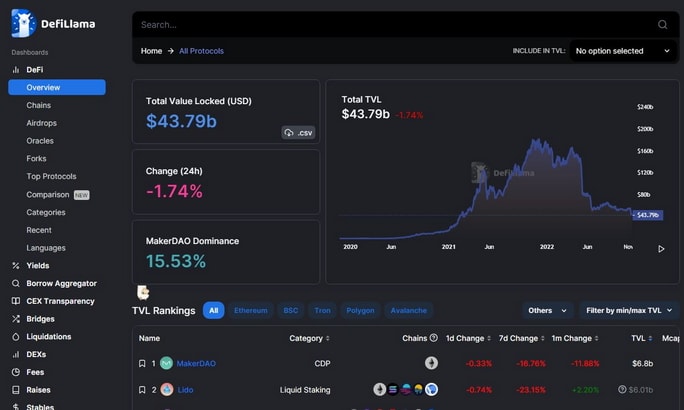Open the Fees sidebar item
Screen dimensions: 684x410
click(x=35, y=372)
